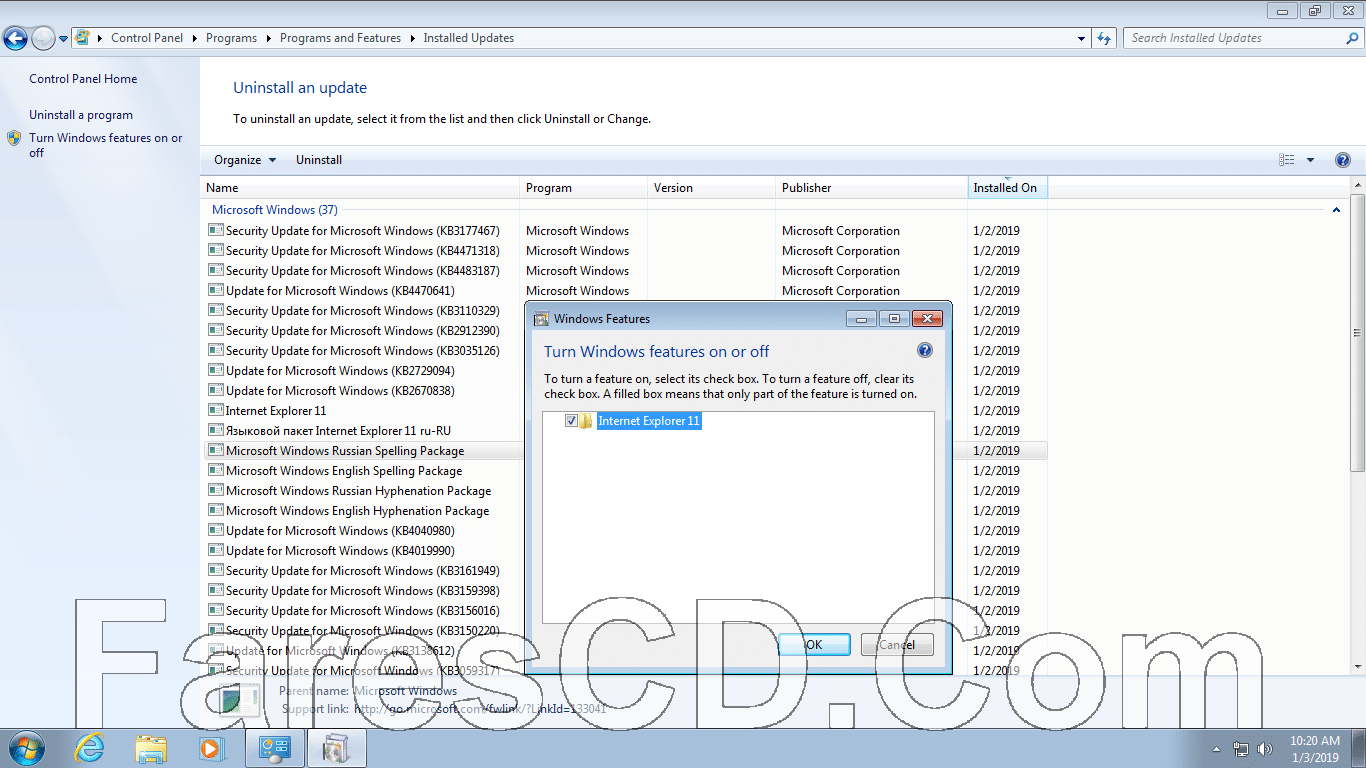The image size is (1366, 768).
Task: Select Security Update KB3159398 row
Action: pos(363,591)
